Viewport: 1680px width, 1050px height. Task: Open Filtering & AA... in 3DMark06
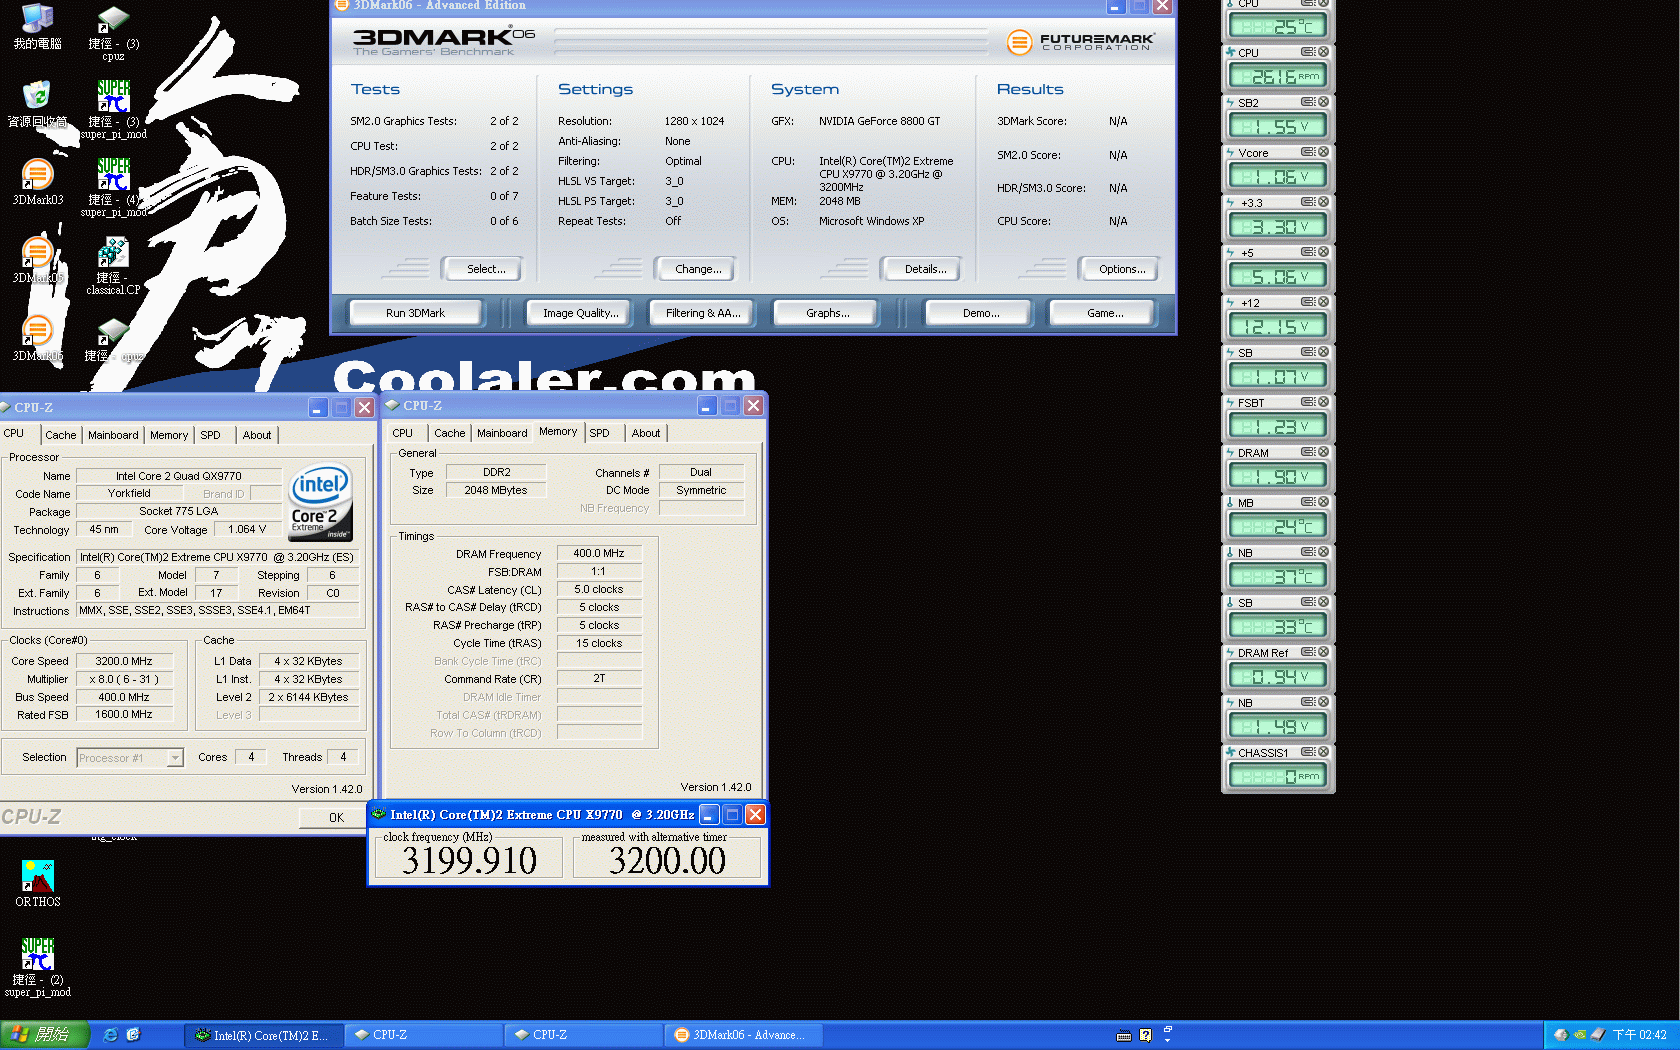[703, 313]
